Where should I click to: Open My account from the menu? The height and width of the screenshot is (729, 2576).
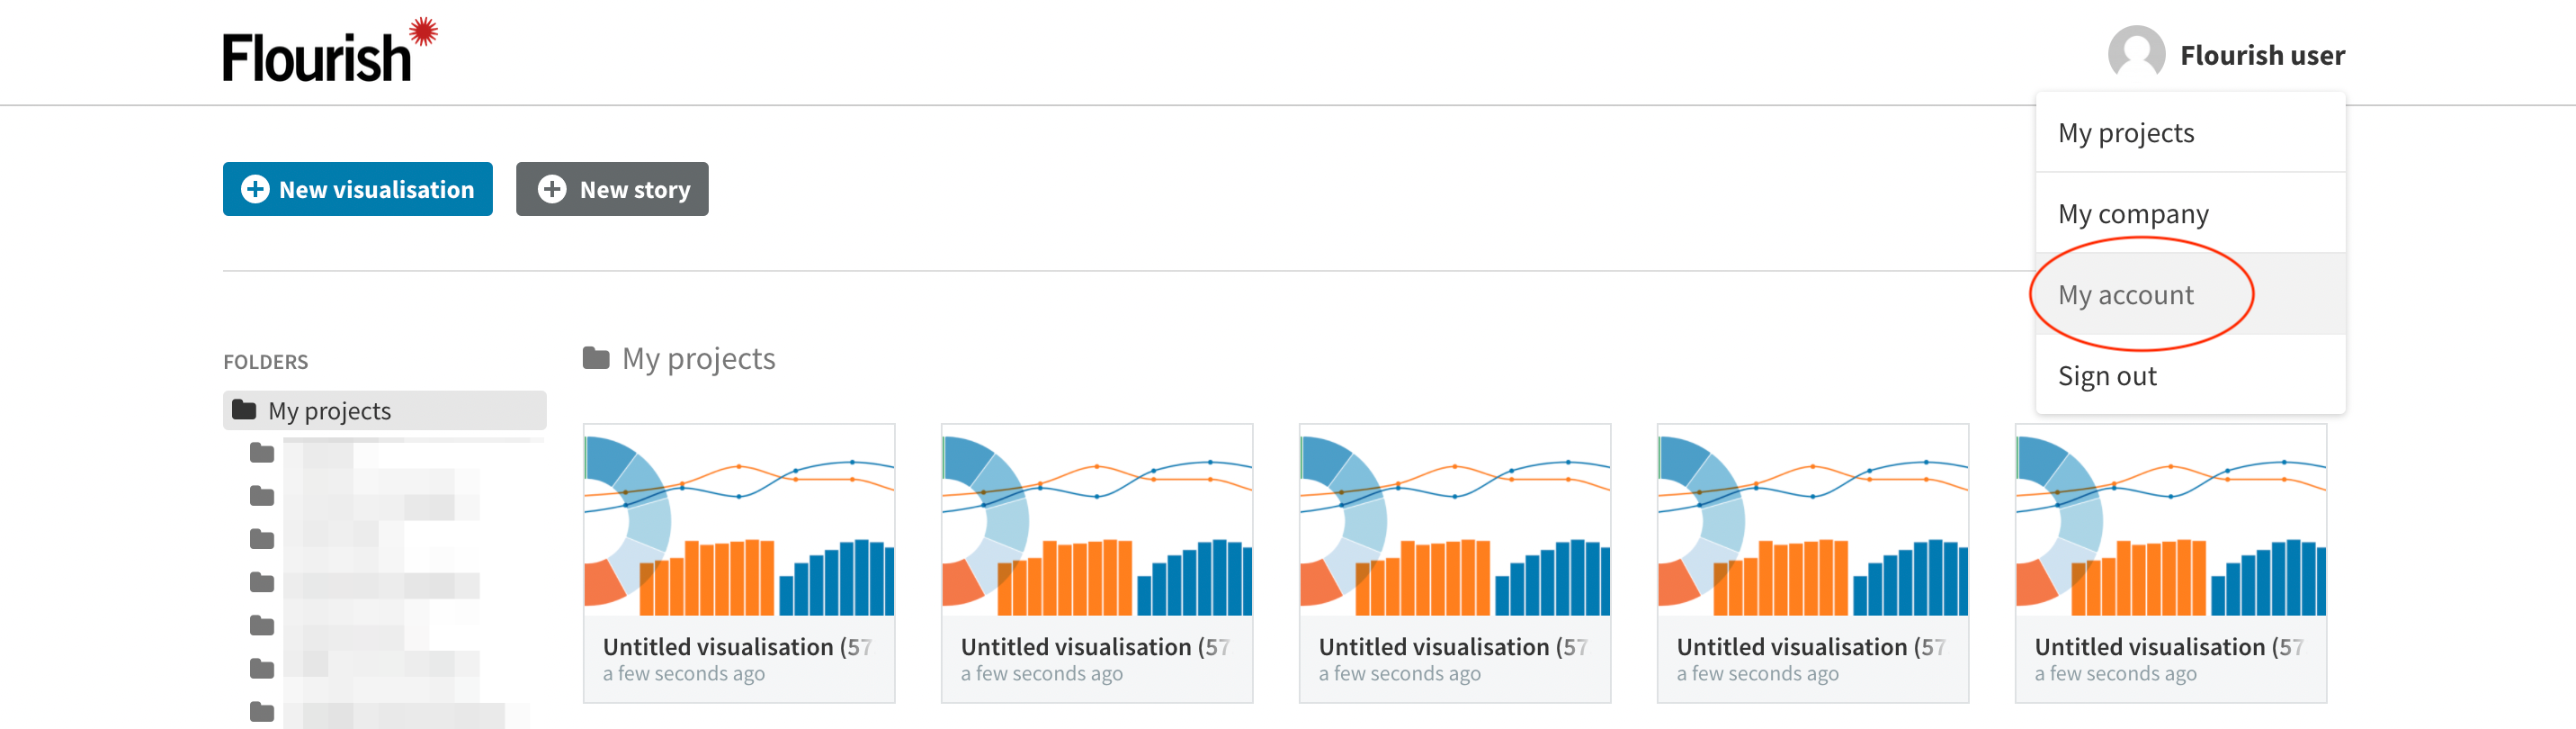(2190, 294)
